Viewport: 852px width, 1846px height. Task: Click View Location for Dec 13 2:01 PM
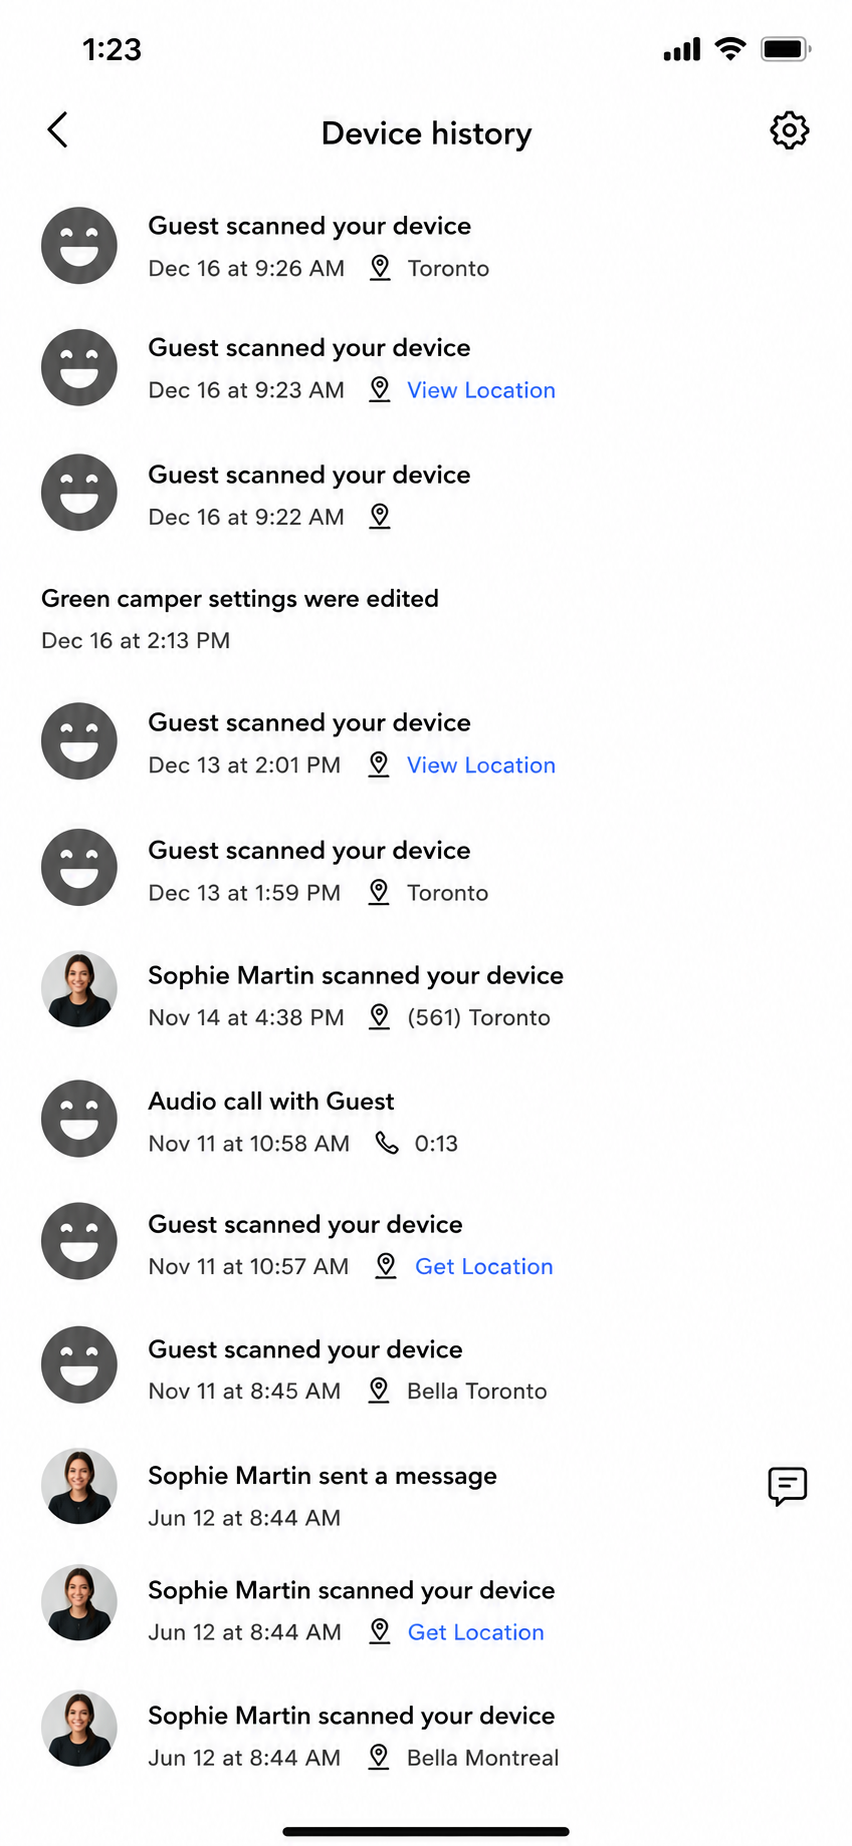481,765
